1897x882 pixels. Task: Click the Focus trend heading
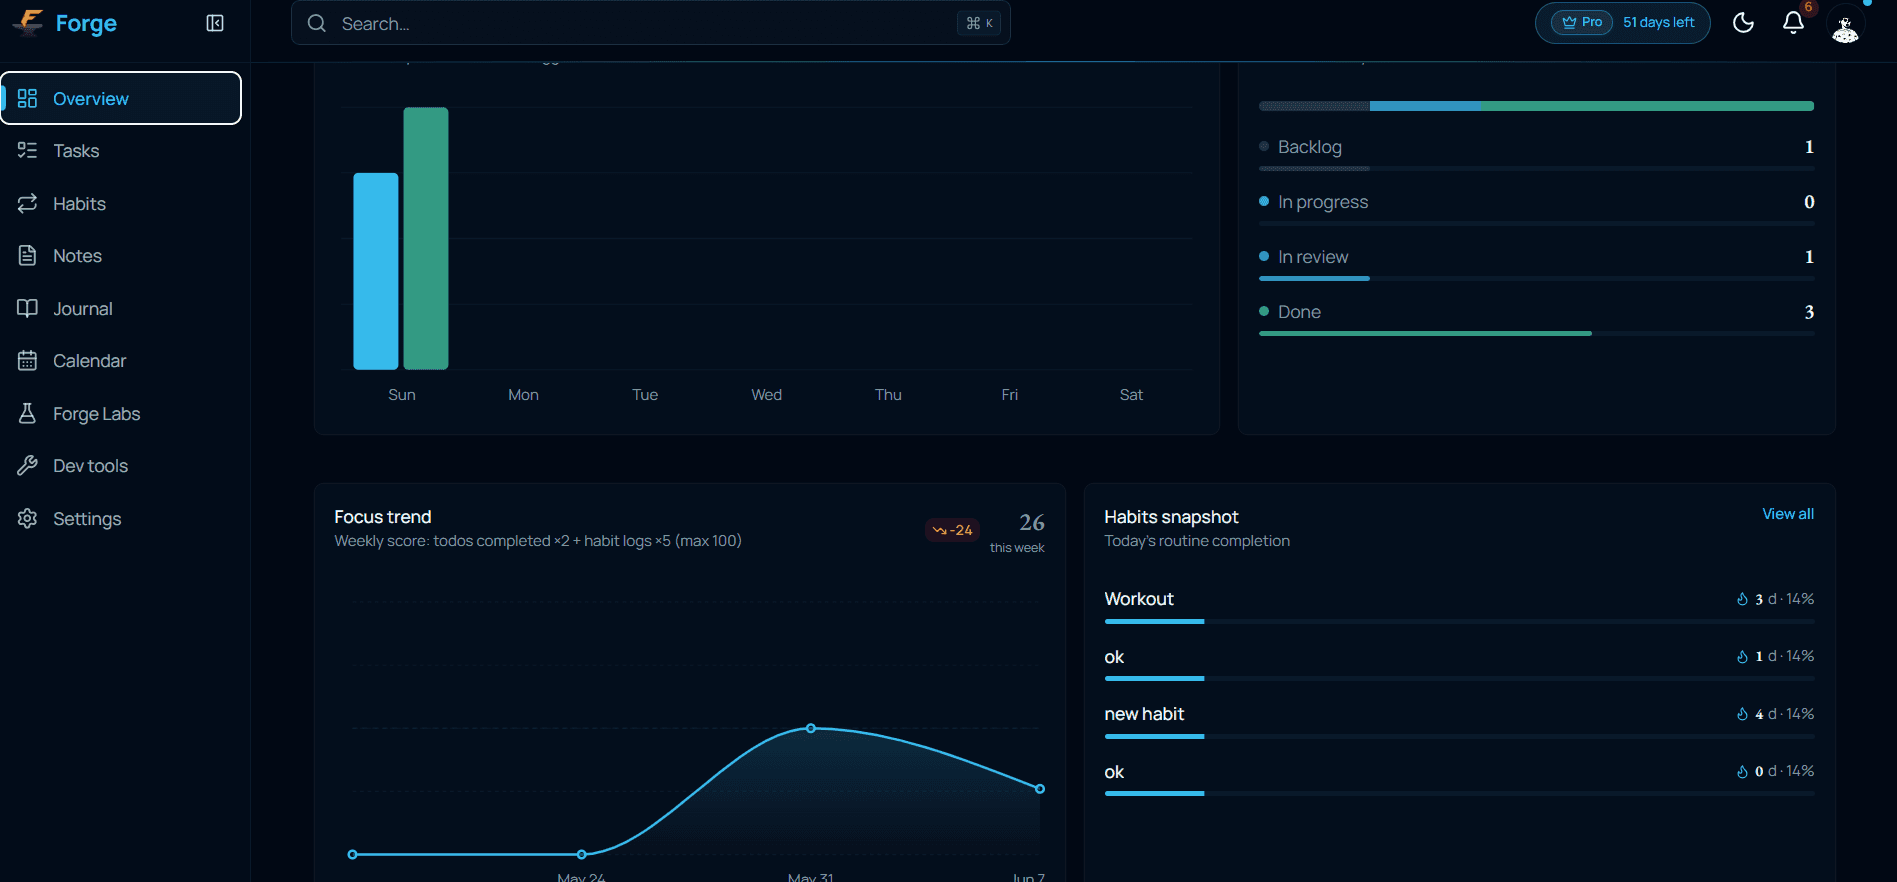pos(383,517)
